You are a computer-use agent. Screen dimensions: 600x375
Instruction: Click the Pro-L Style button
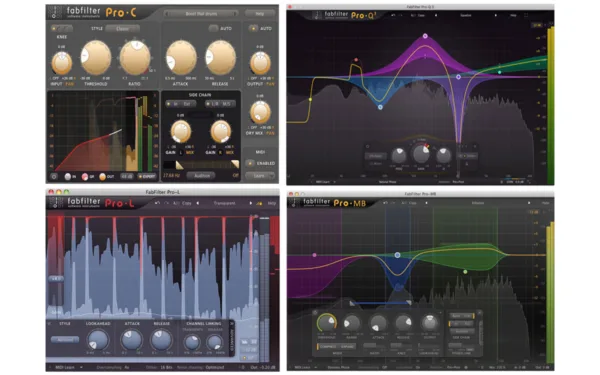coord(65,339)
